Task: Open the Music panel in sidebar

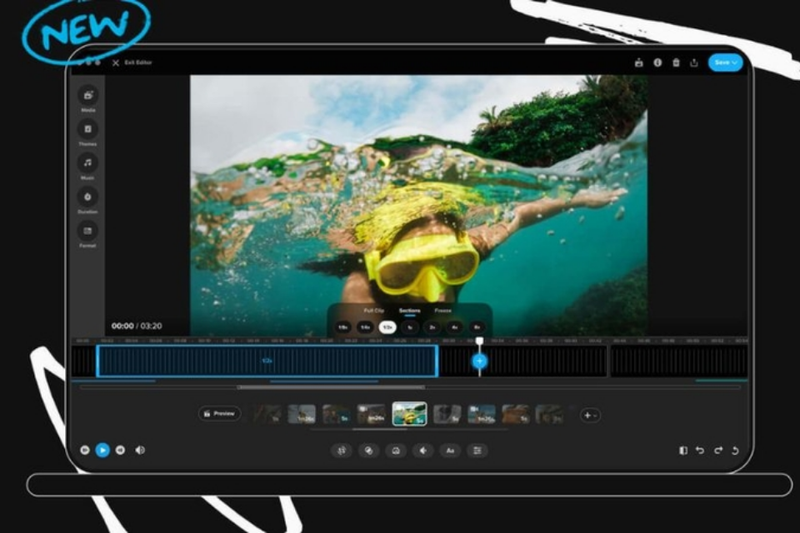Action: point(88,163)
